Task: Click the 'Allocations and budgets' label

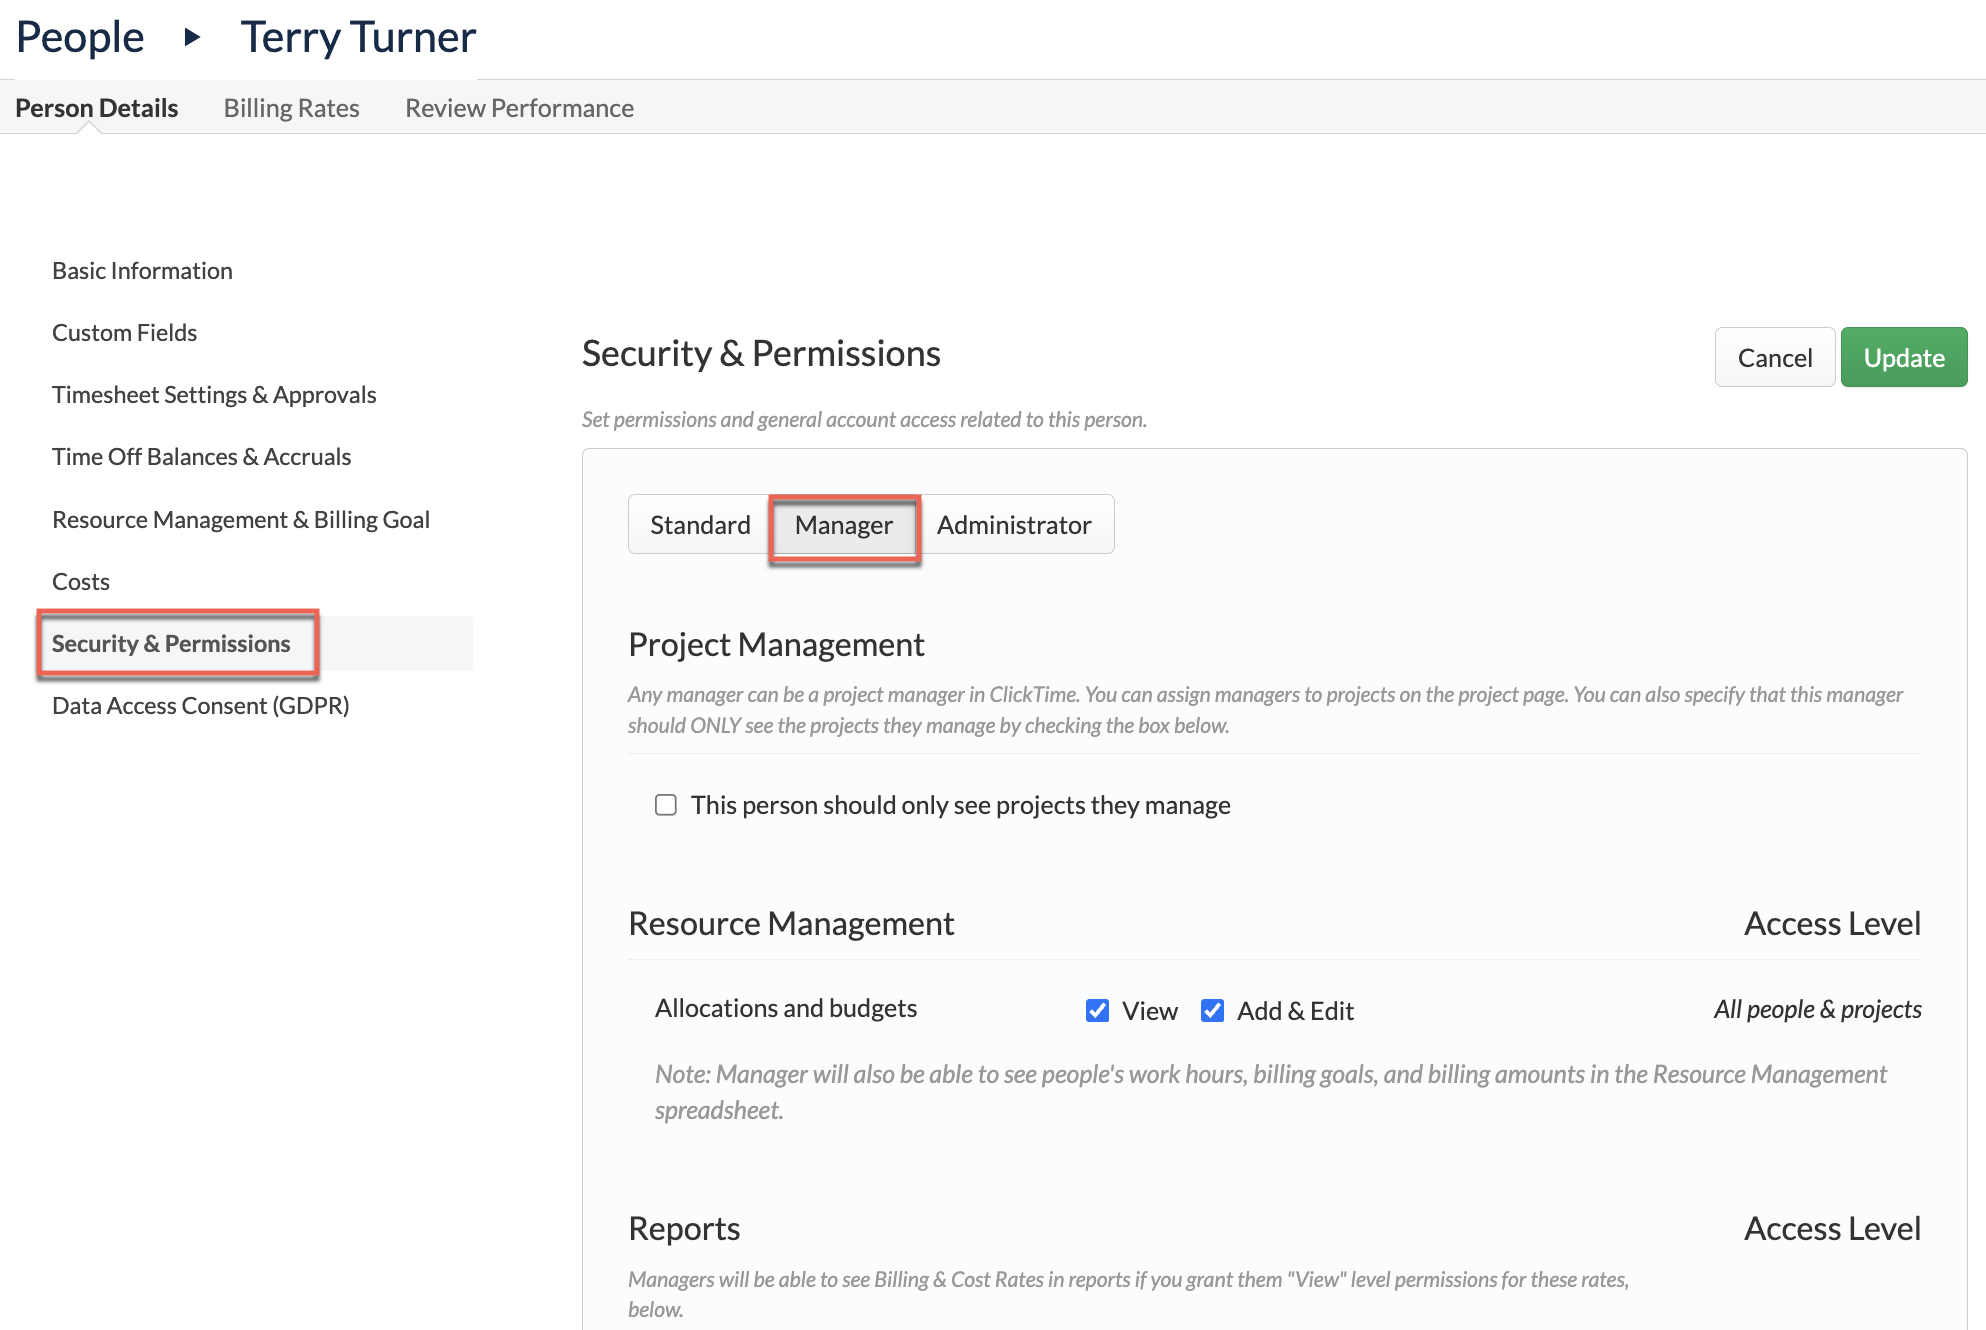Action: (786, 1008)
